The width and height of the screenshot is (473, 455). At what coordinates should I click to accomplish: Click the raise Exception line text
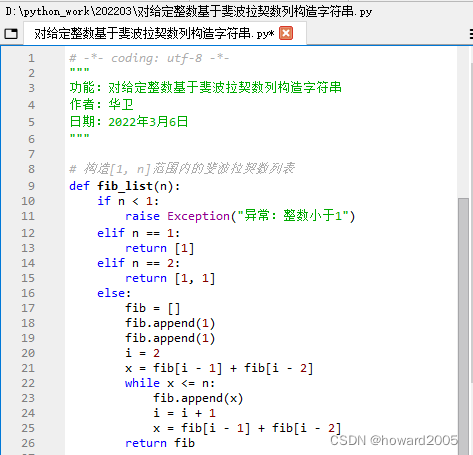[240, 216]
